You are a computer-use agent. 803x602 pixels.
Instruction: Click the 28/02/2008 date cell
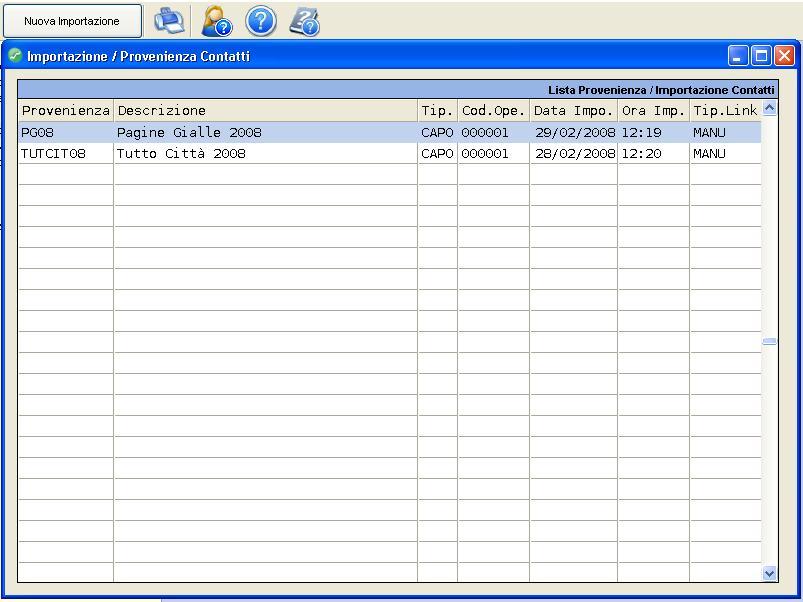[x=574, y=154]
